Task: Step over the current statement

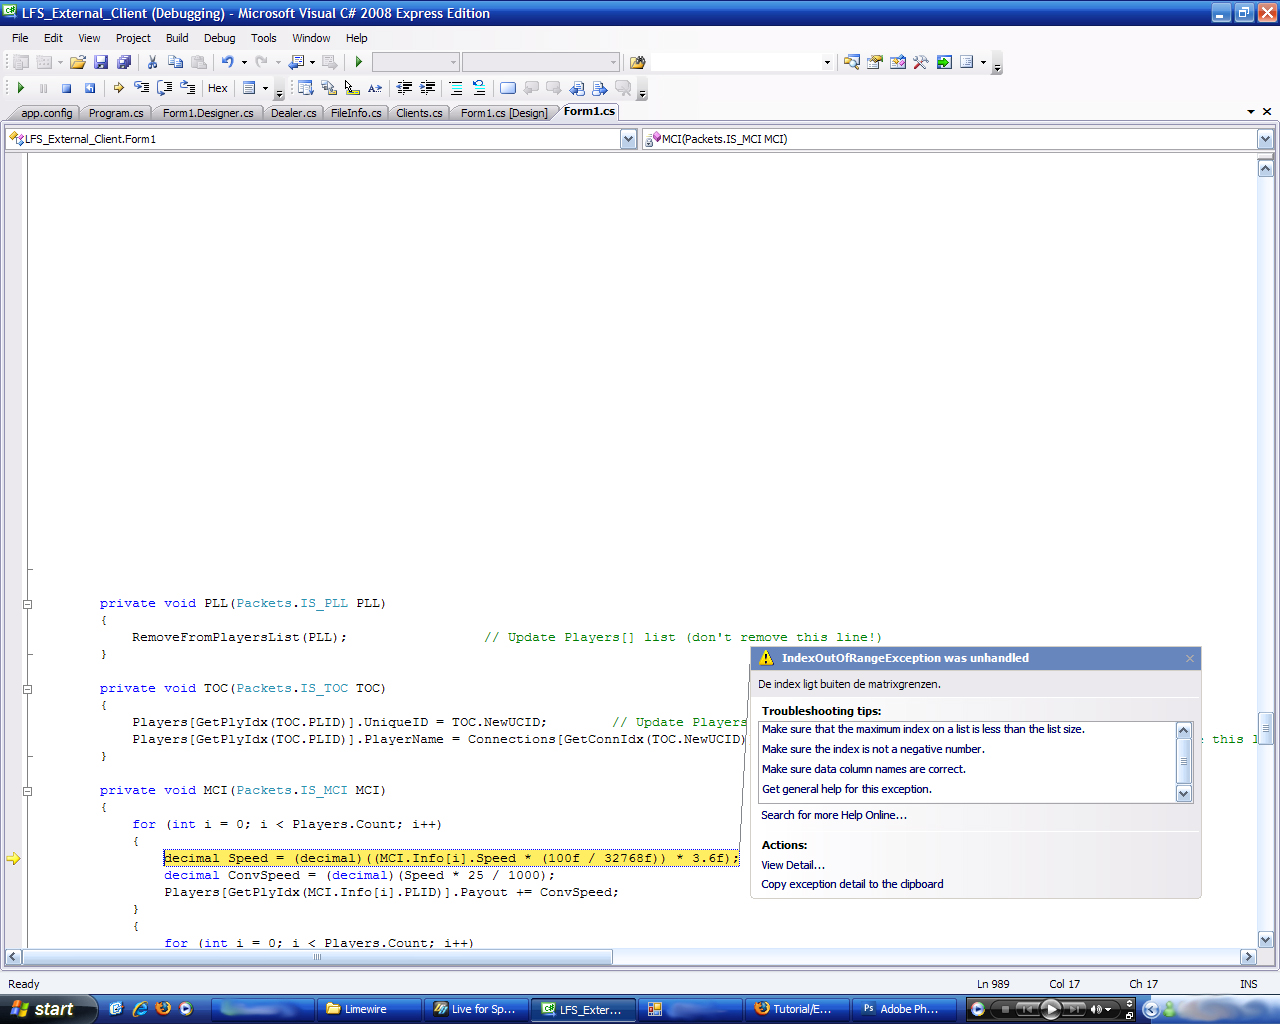Action: point(164,88)
